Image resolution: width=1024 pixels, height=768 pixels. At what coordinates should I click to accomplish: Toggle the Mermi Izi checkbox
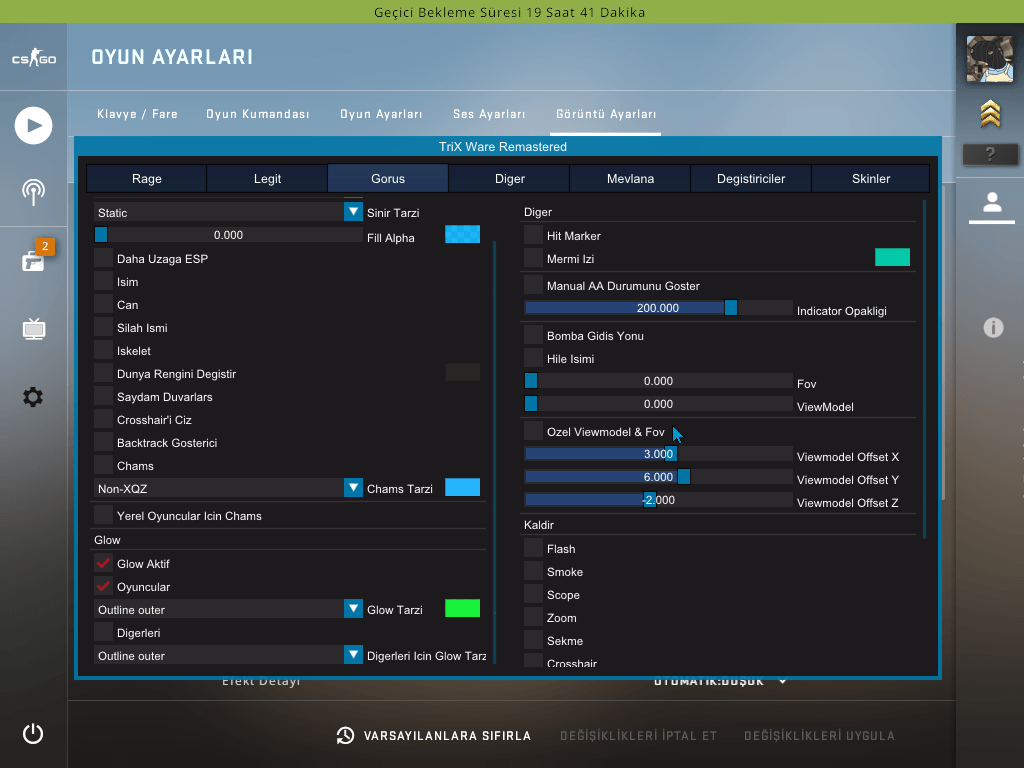(534, 258)
